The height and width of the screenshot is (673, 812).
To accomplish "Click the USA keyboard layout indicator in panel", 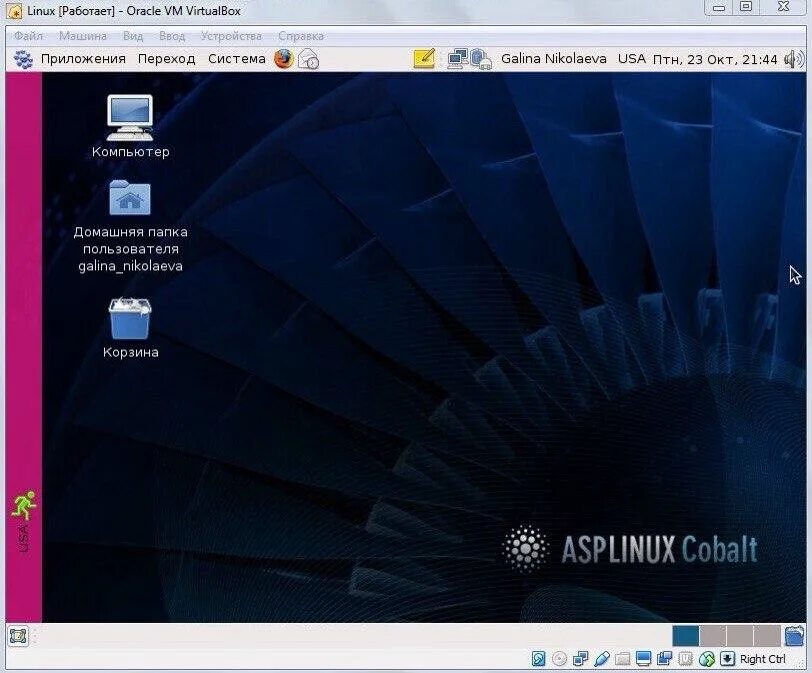I will pyautogui.click(x=632, y=59).
